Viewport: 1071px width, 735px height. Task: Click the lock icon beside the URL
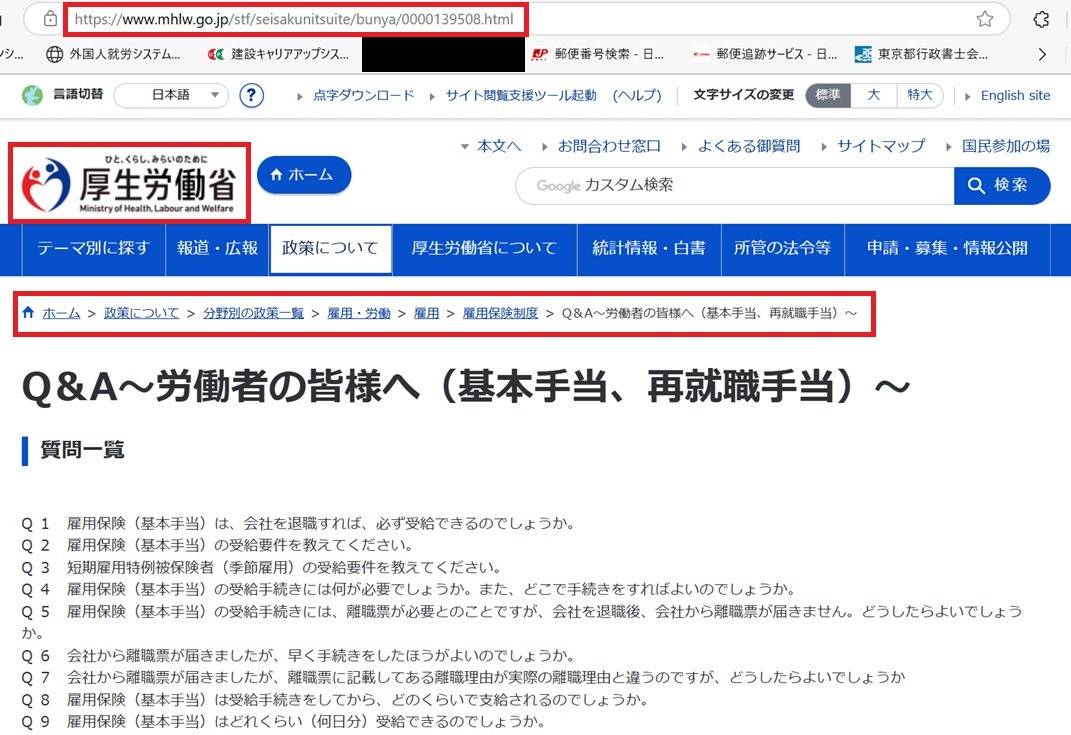[50, 19]
